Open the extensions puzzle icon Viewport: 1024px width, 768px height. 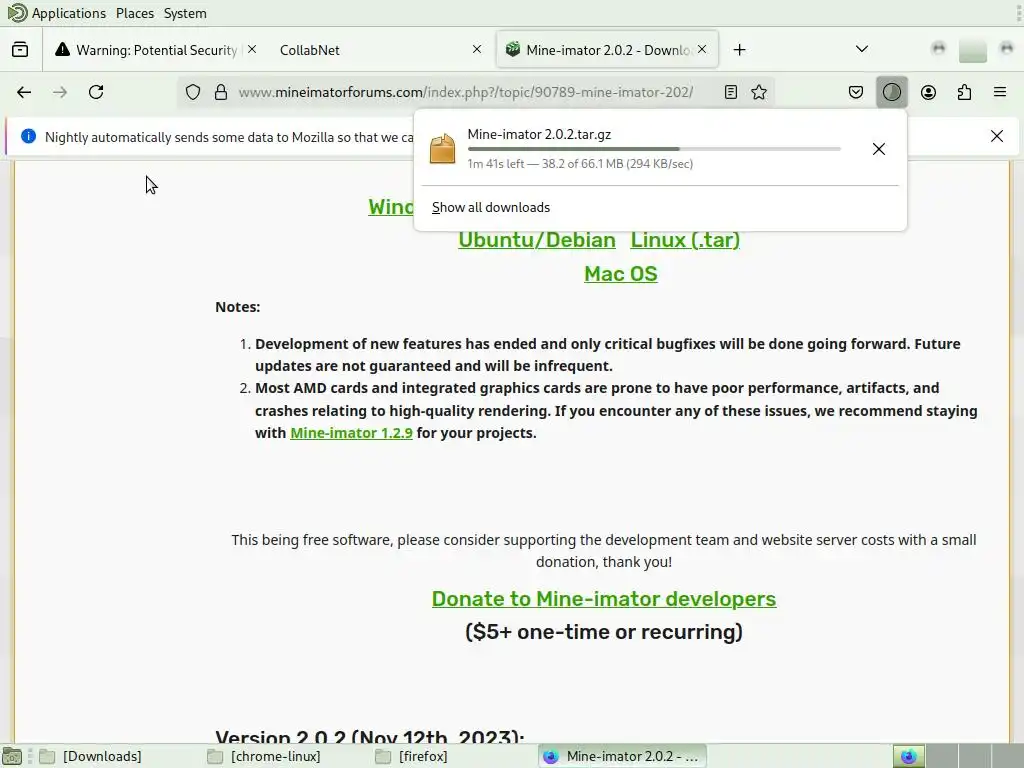964,92
